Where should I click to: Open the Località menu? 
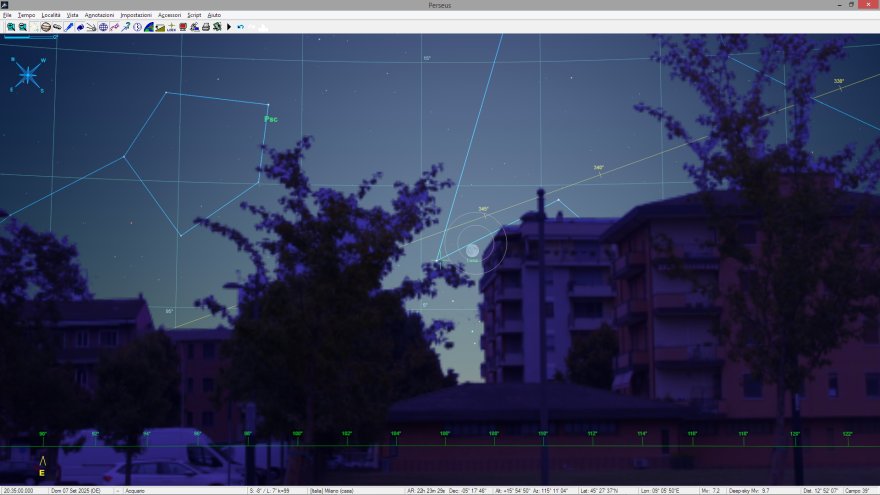tap(51, 16)
